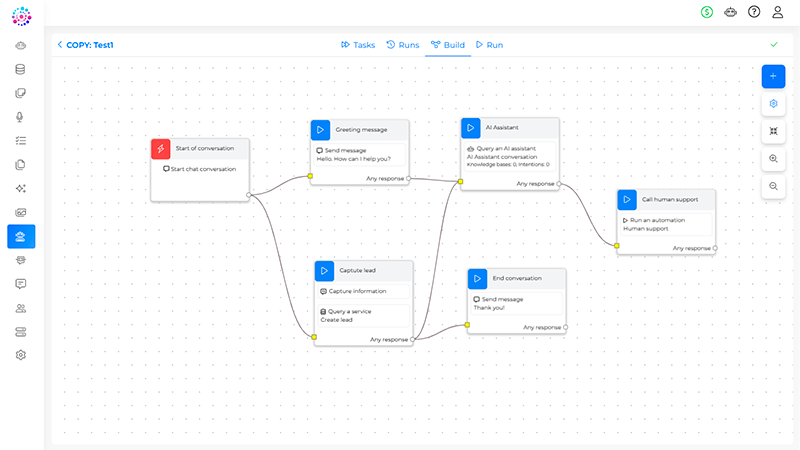800x450 pixels.
Task: Click the COPY: Test1 title
Action: tap(90, 45)
